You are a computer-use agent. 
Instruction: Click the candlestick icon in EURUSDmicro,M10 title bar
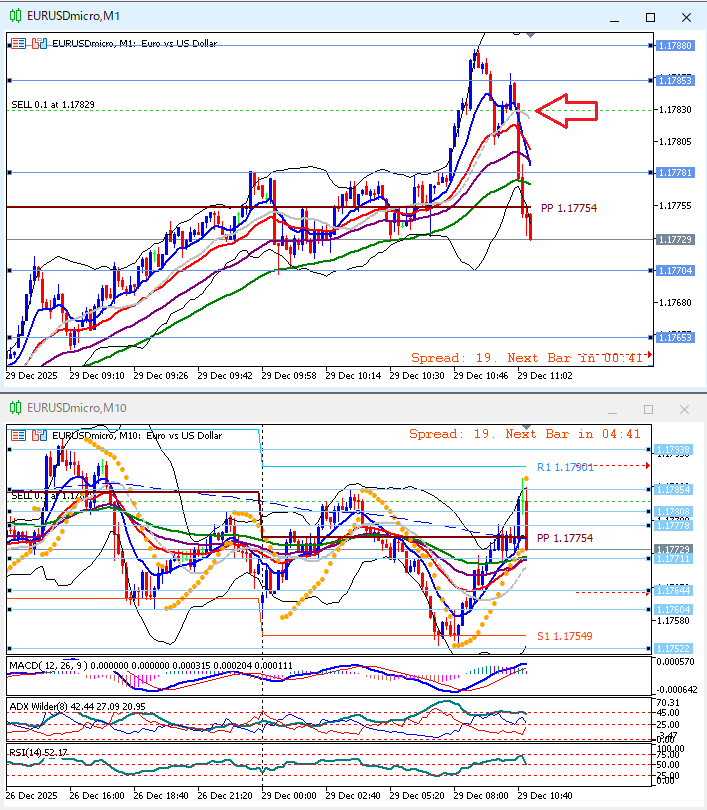click(15, 408)
